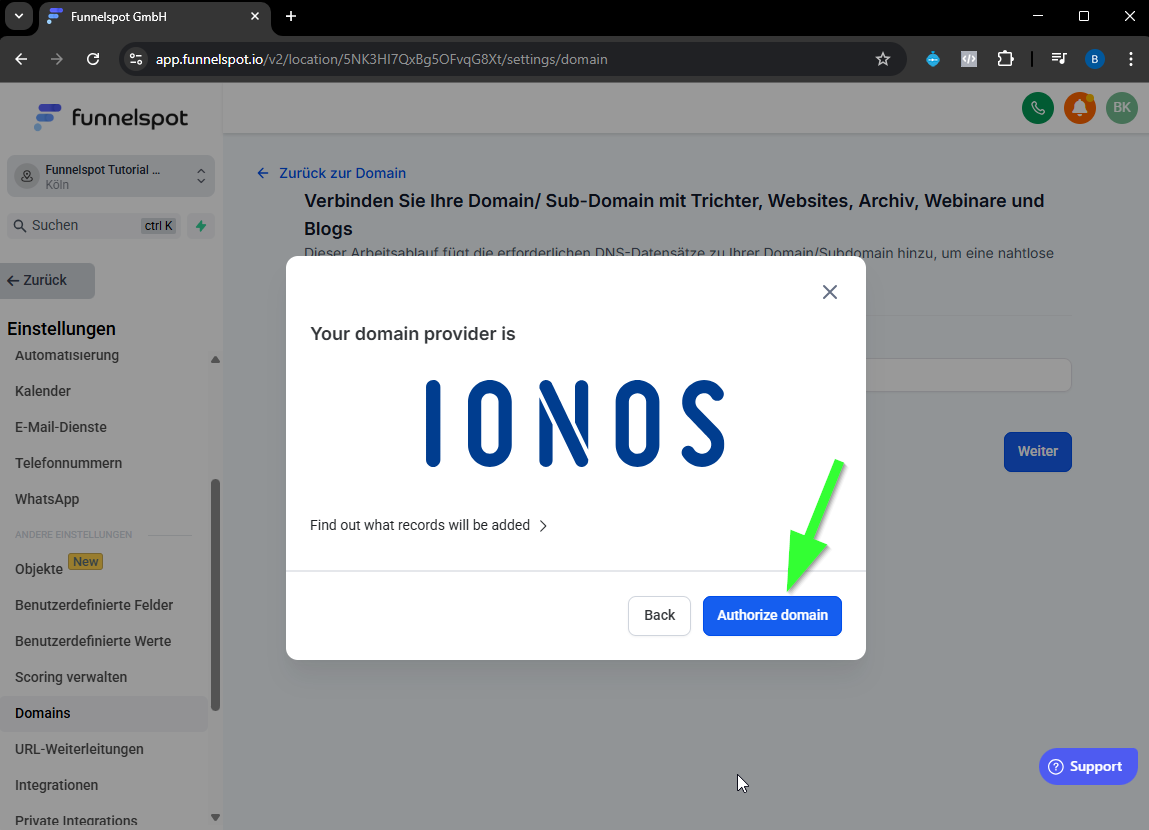Select the Funnelspot GmbH browser tab

pyautogui.click(x=154, y=17)
